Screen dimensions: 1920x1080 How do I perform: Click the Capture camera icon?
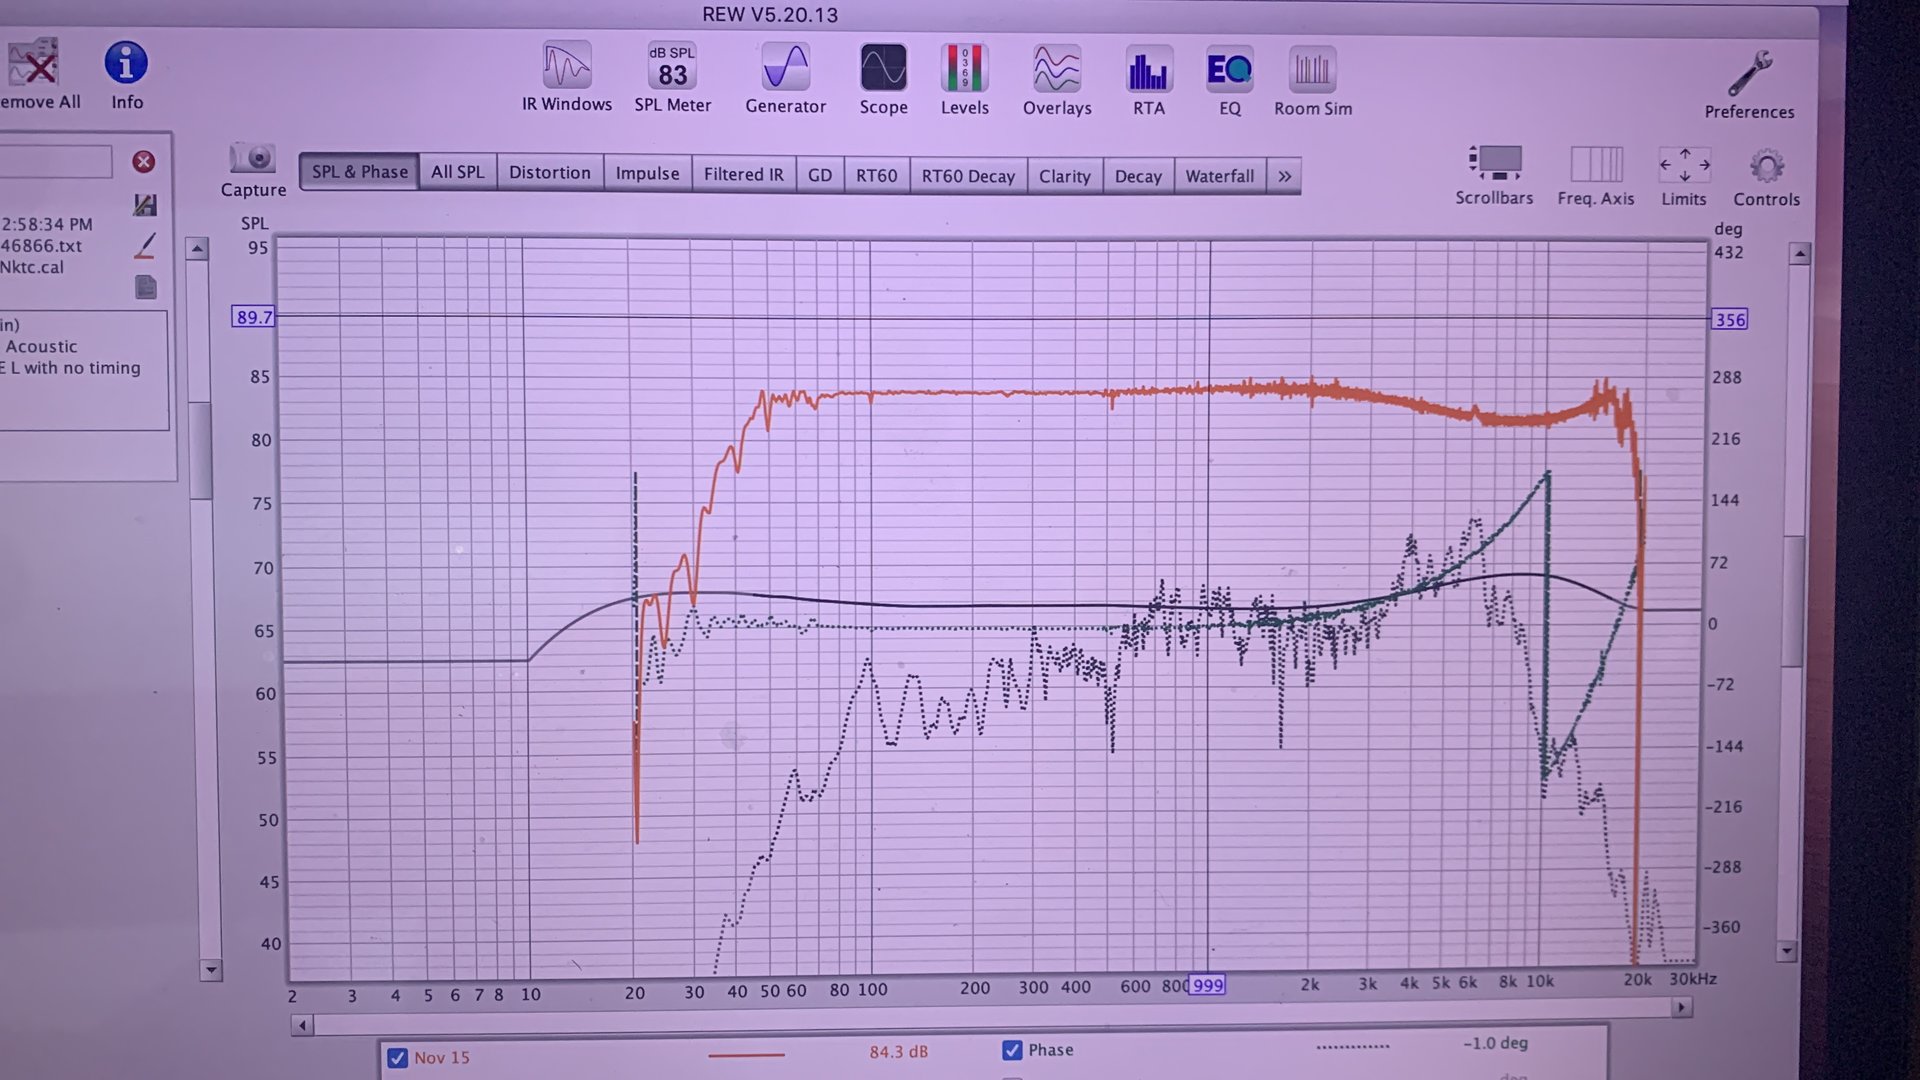point(252,159)
